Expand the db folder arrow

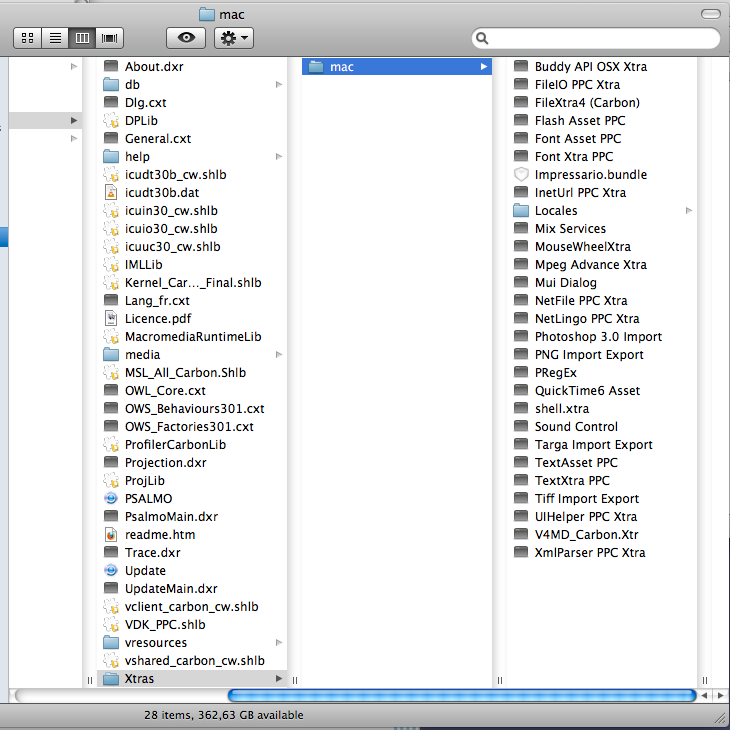pyautogui.click(x=279, y=84)
